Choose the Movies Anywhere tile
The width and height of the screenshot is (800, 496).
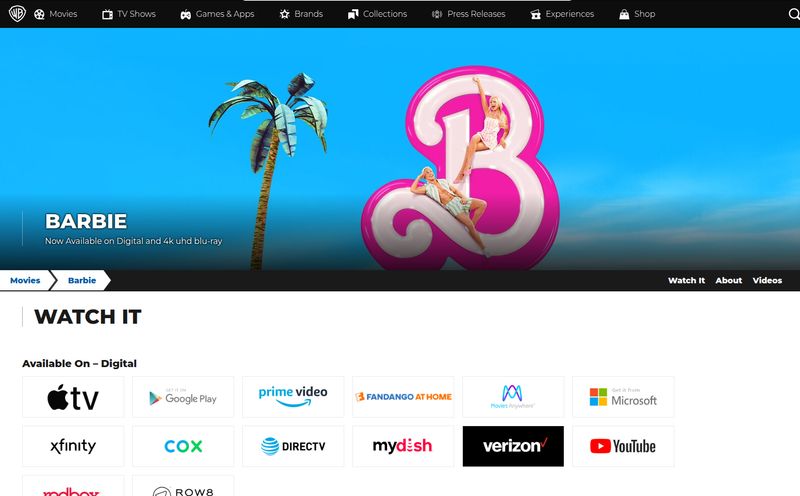click(x=513, y=397)
